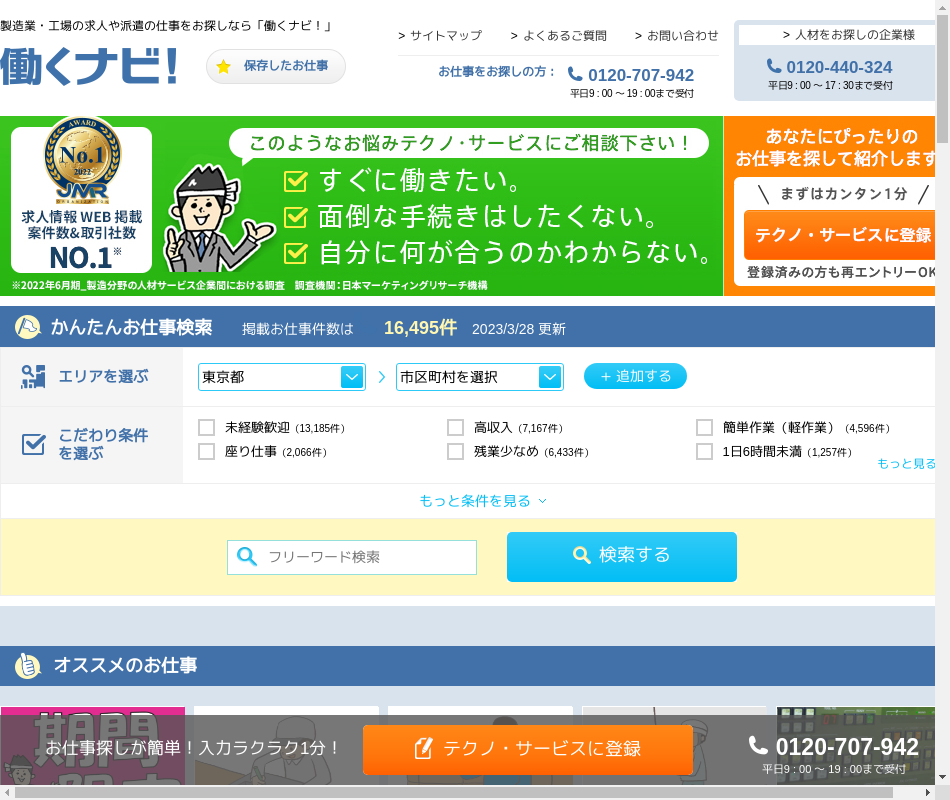Click the 働くナビ! site logo
This screenshot has width=950, height=800.
(x=88, y=66)
